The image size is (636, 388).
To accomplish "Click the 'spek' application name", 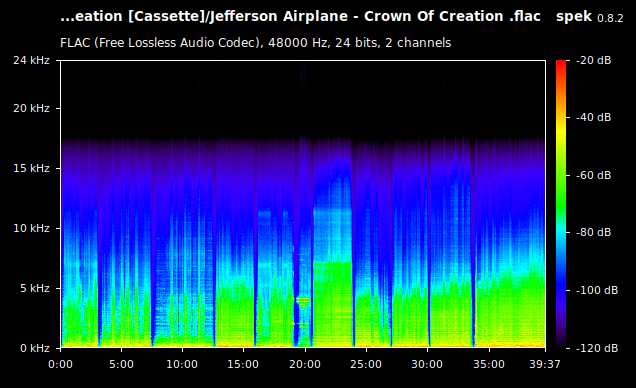I will point(574,17).
